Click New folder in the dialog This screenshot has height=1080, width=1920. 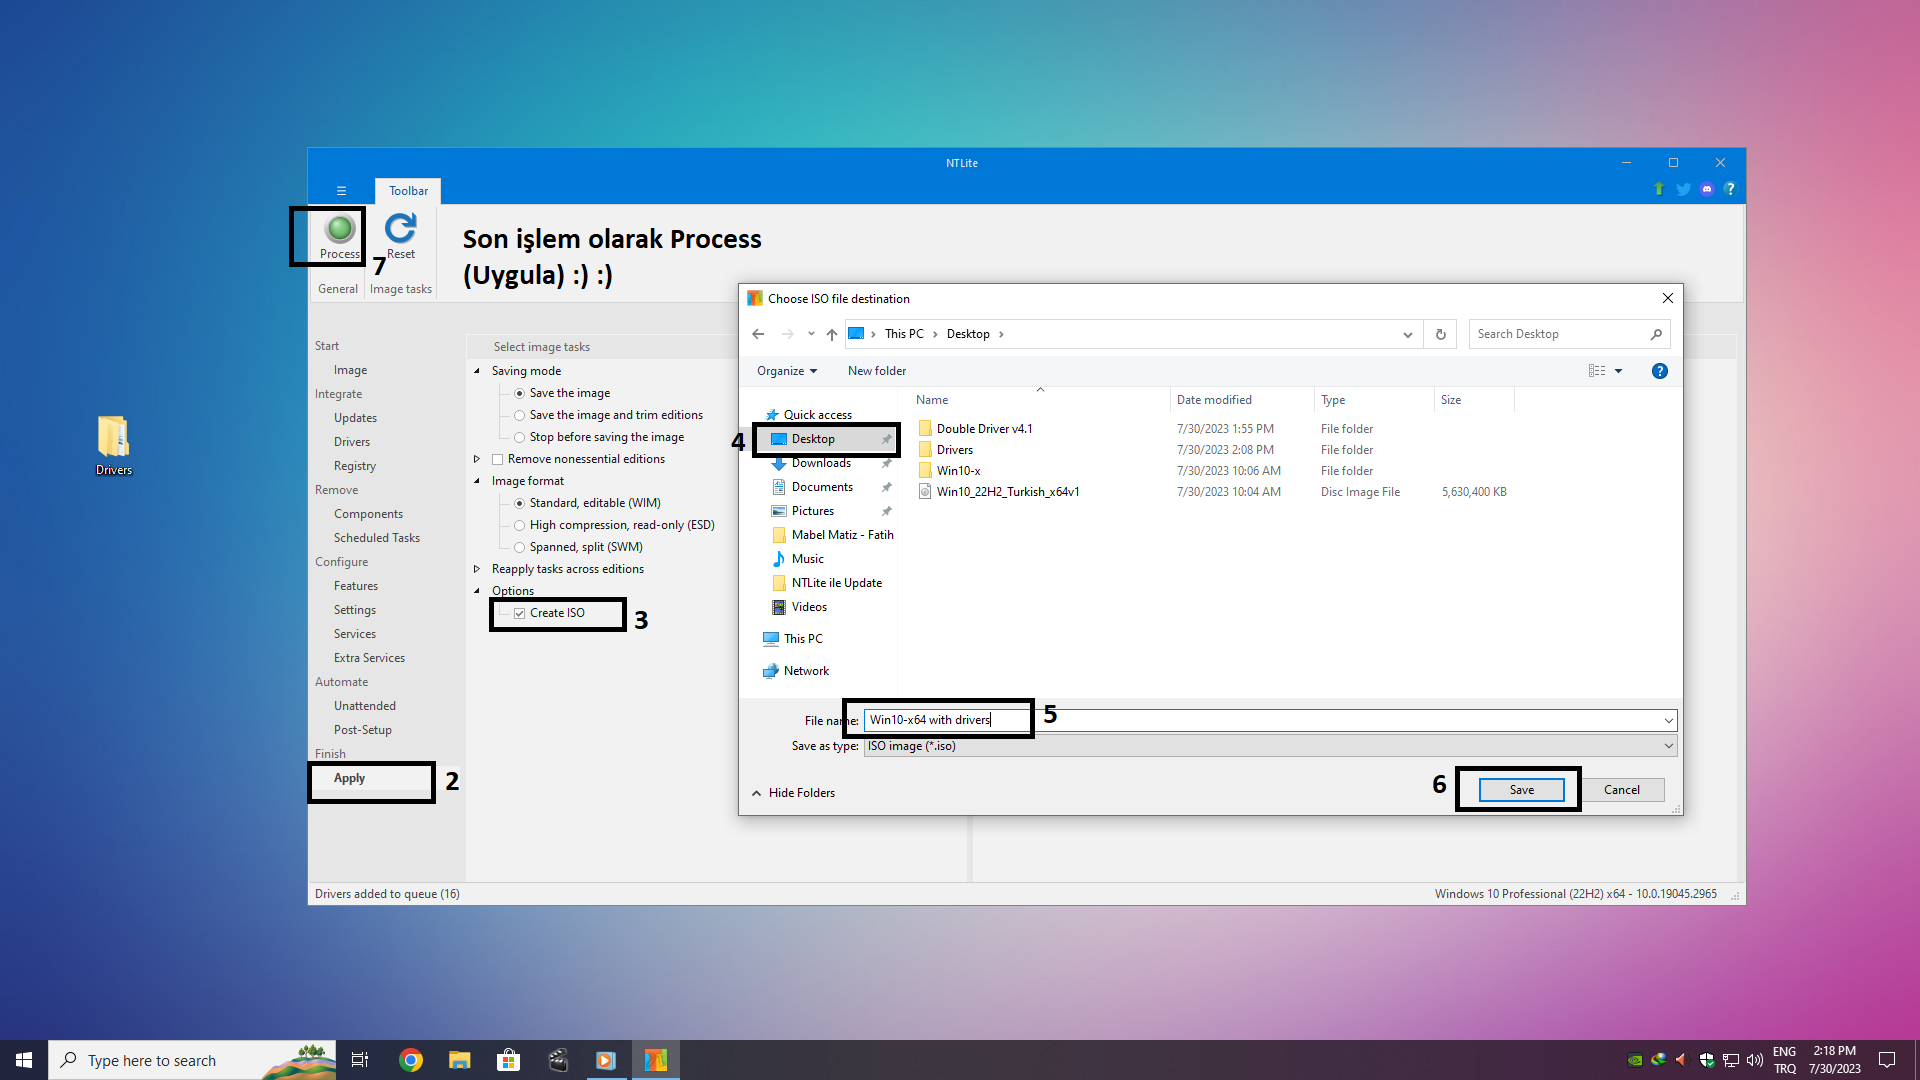[x=876, y=371]
